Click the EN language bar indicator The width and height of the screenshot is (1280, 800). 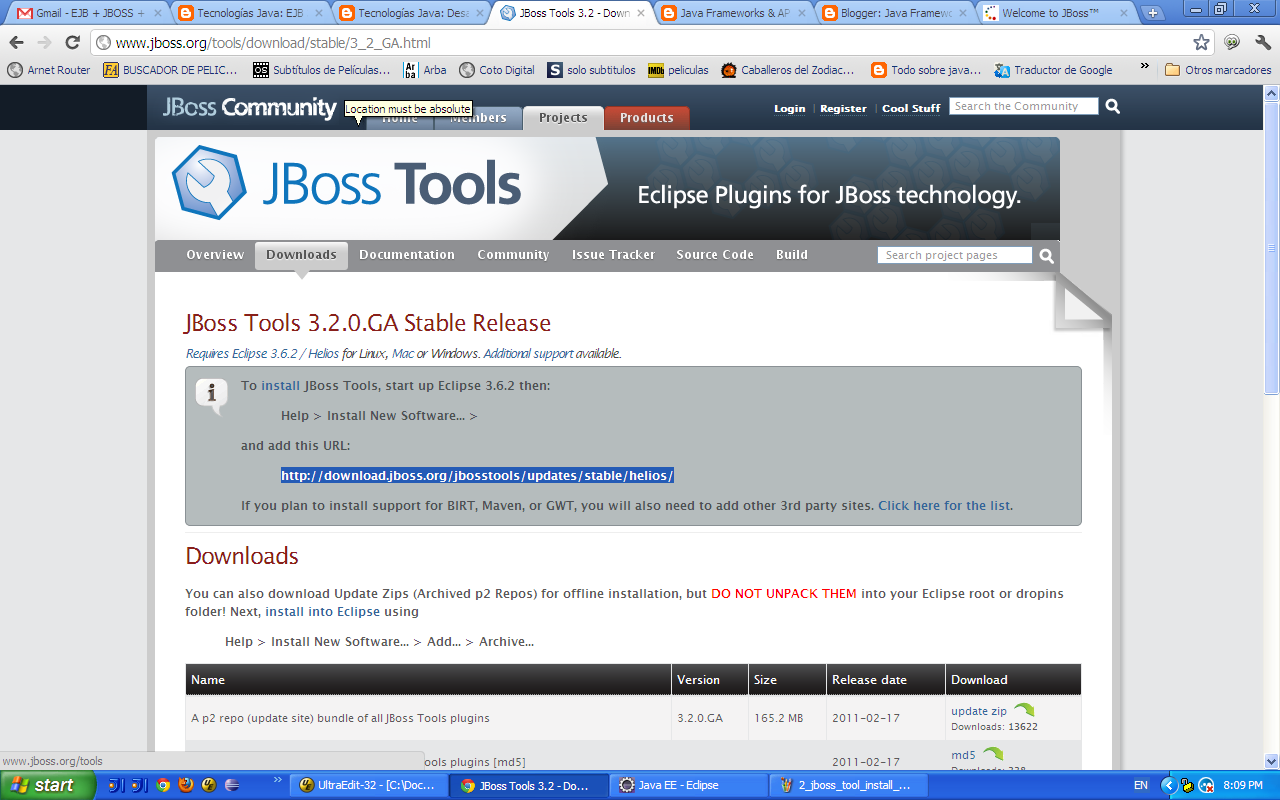[x=1141, y=786]
